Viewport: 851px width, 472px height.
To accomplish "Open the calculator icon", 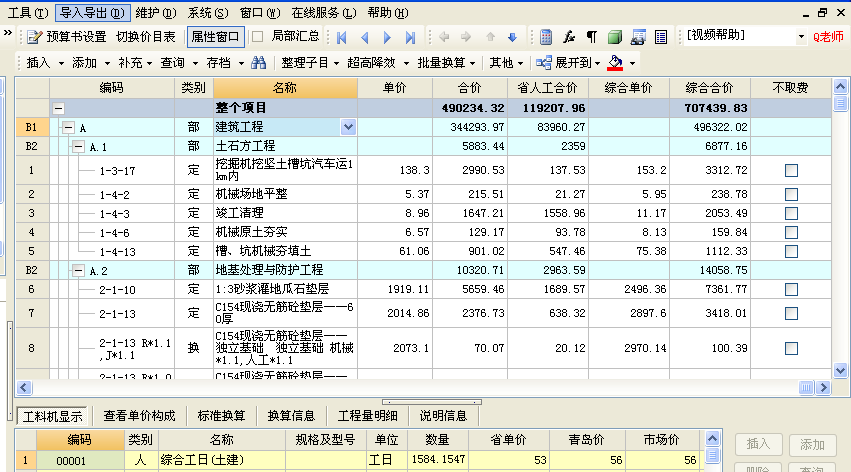I will point(546,37).
